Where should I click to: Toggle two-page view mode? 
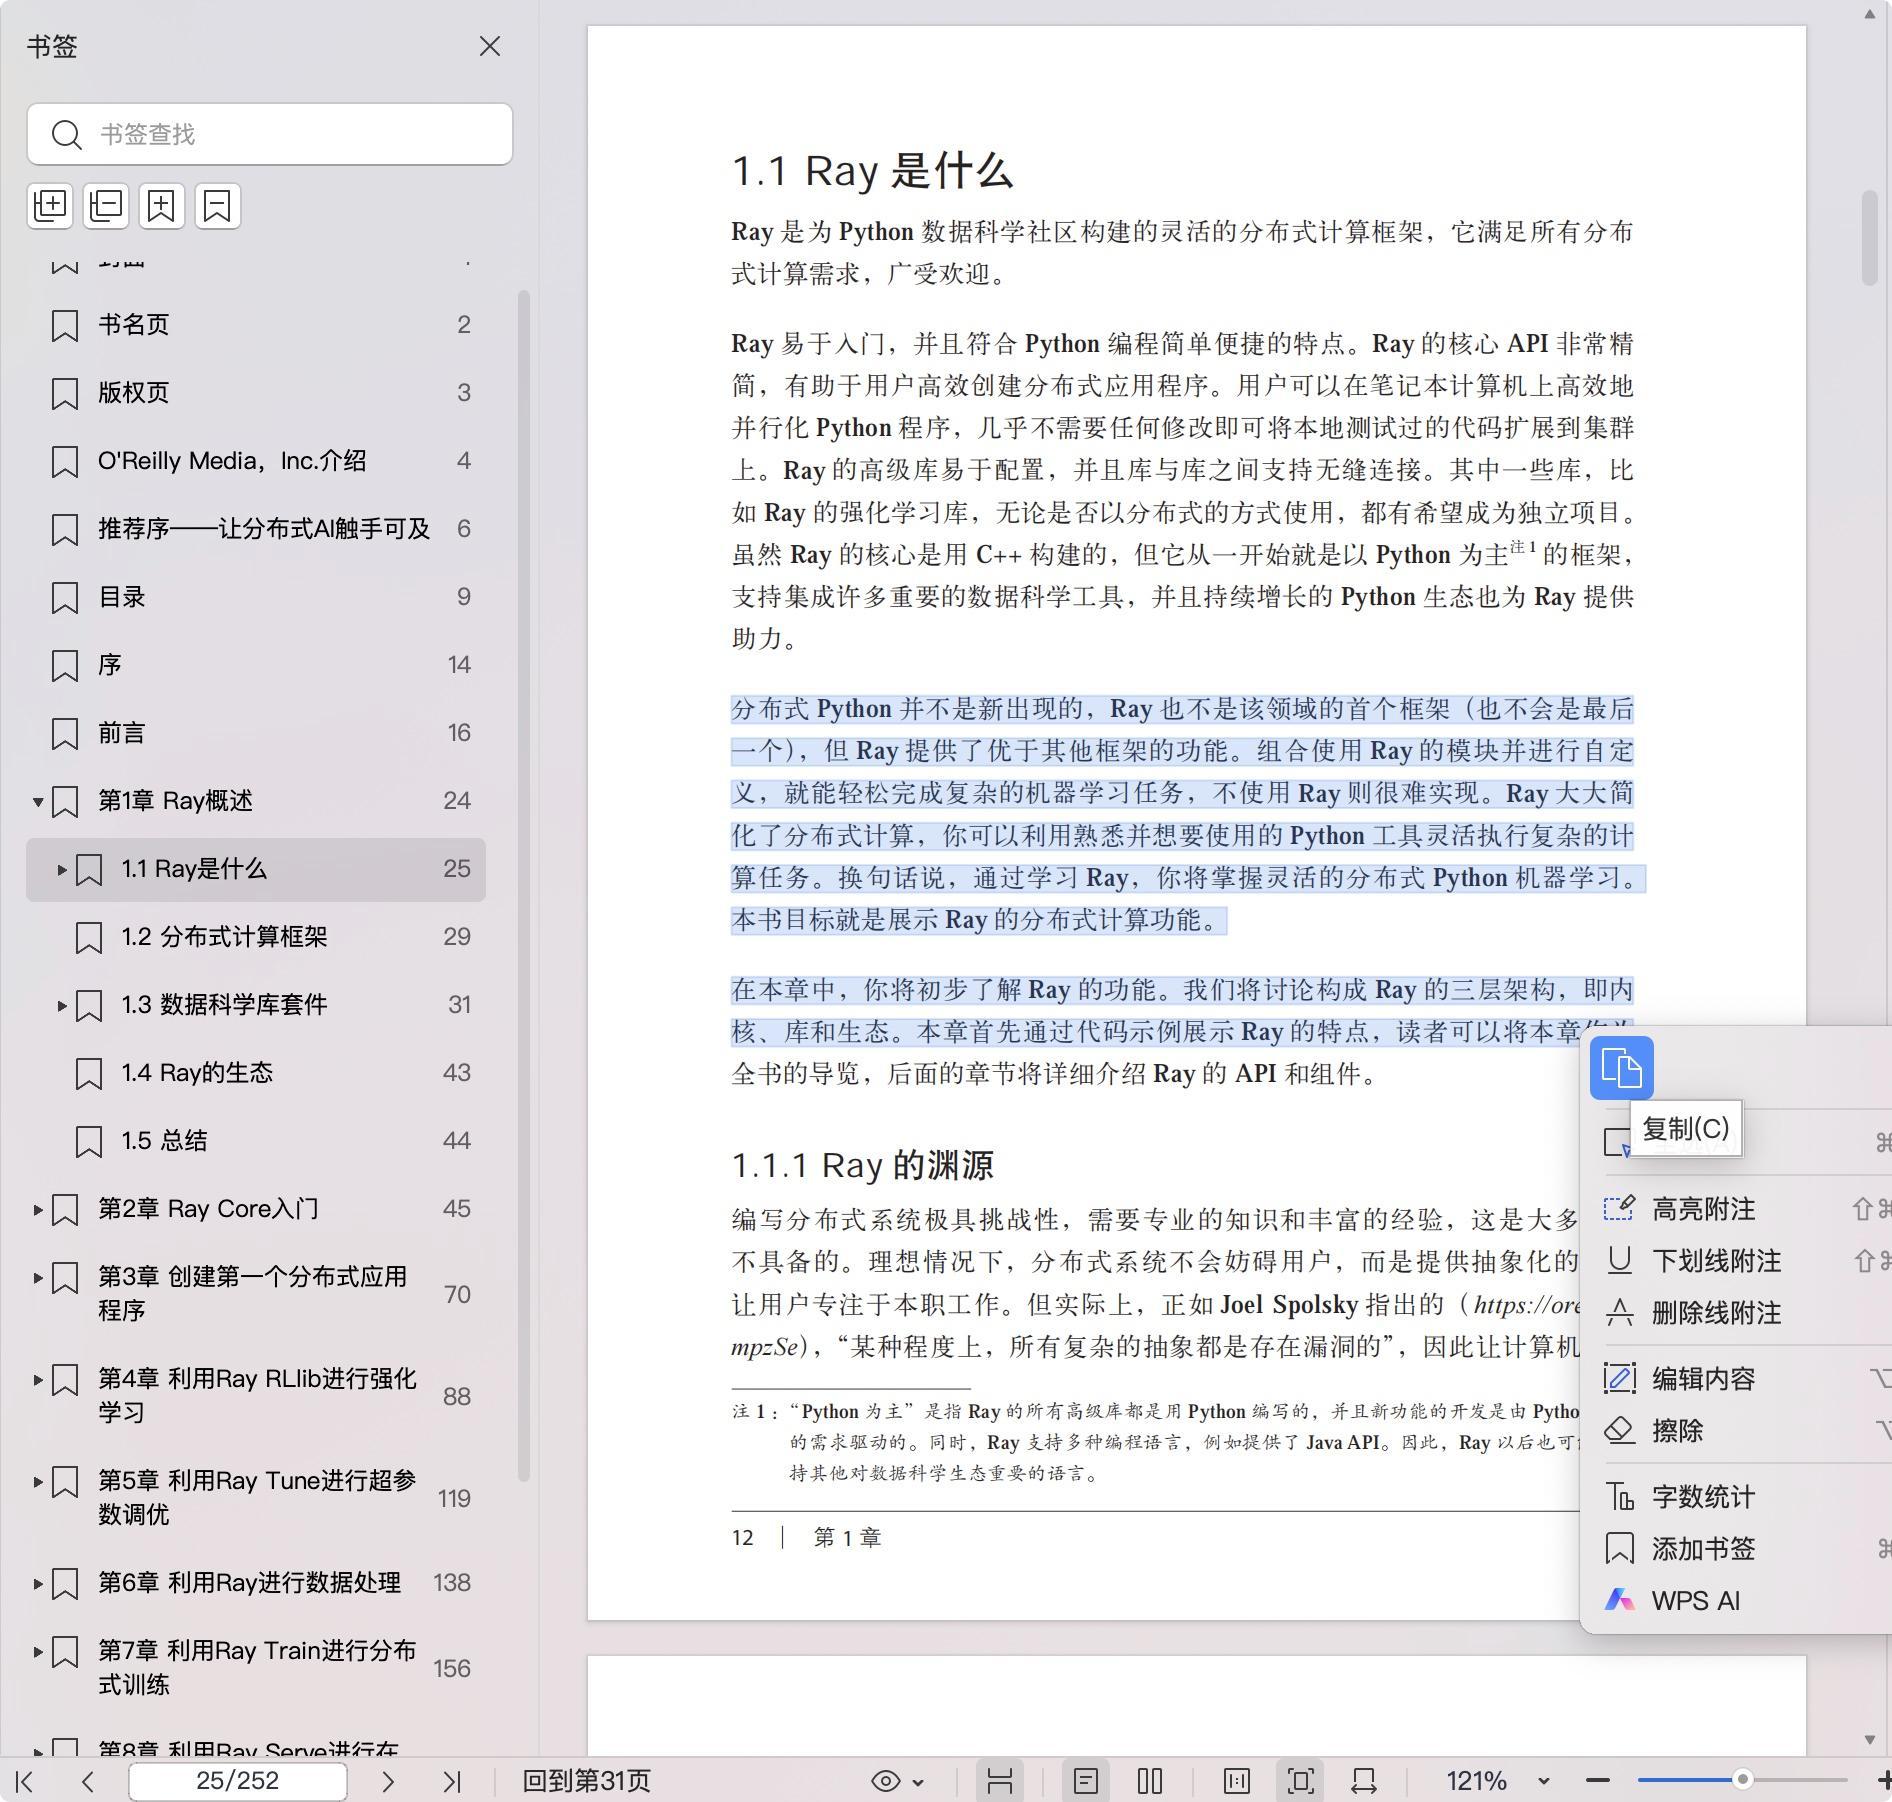click(1150, 1781)
